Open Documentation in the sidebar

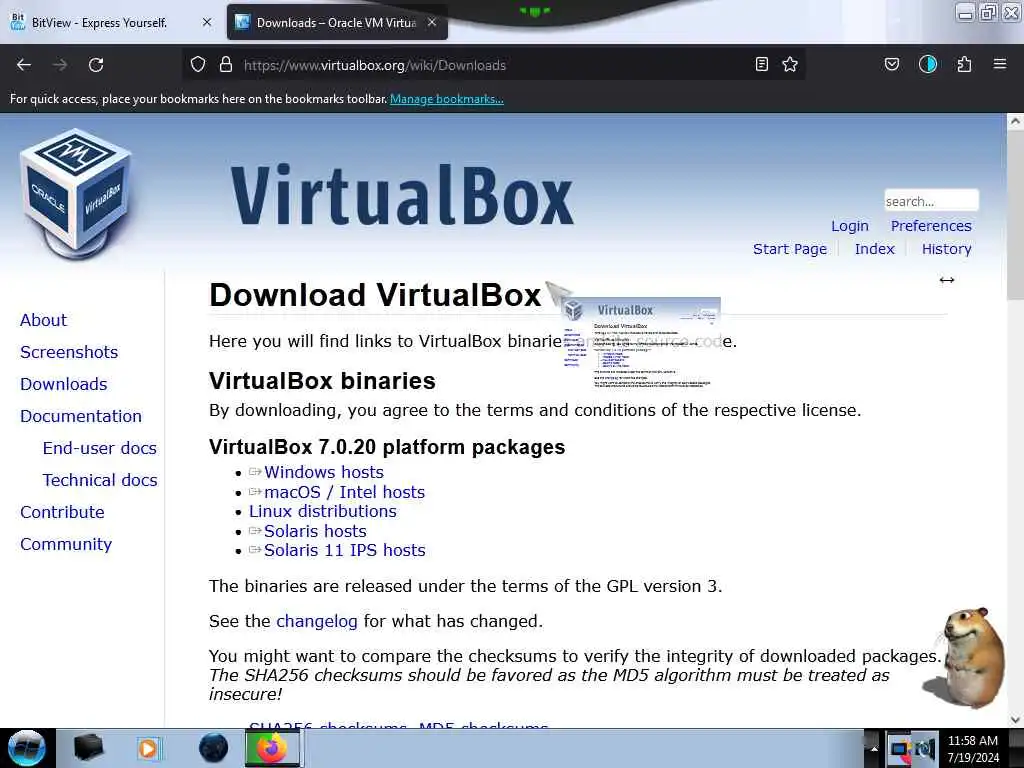coord(80,416)
